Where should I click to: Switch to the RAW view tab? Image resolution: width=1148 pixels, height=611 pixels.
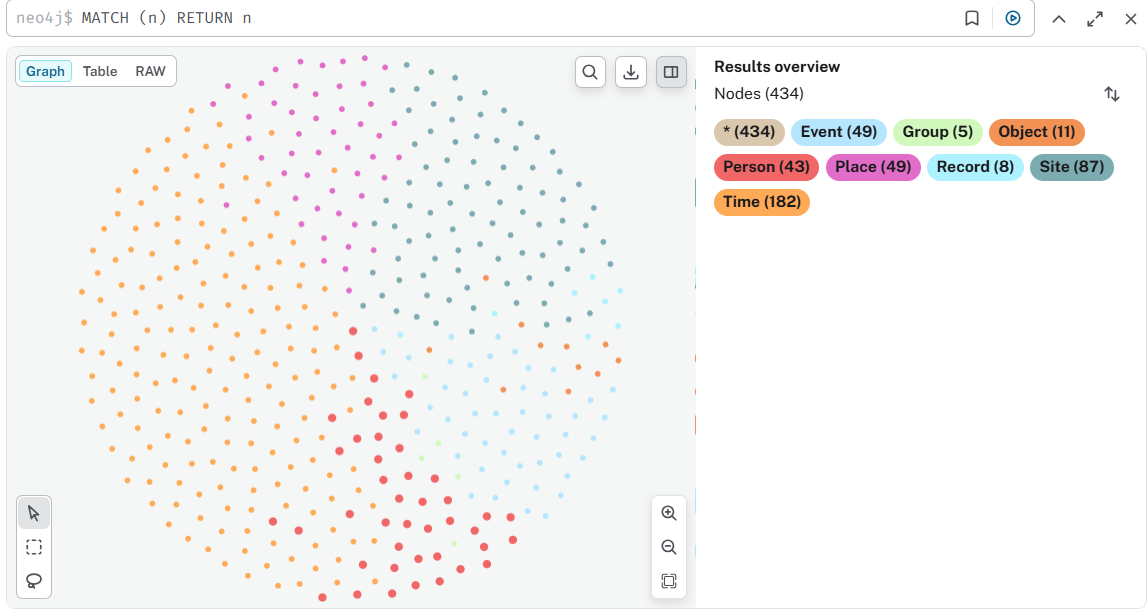tap(151, 71)
